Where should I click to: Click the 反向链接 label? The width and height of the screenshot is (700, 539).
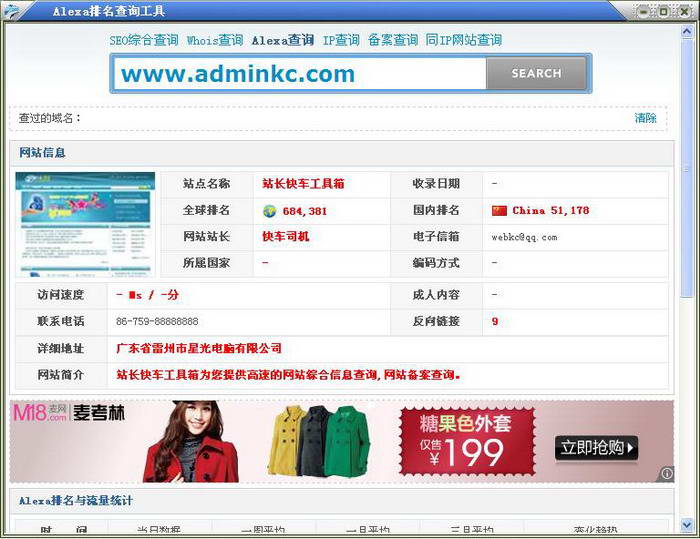coord(436,321)
